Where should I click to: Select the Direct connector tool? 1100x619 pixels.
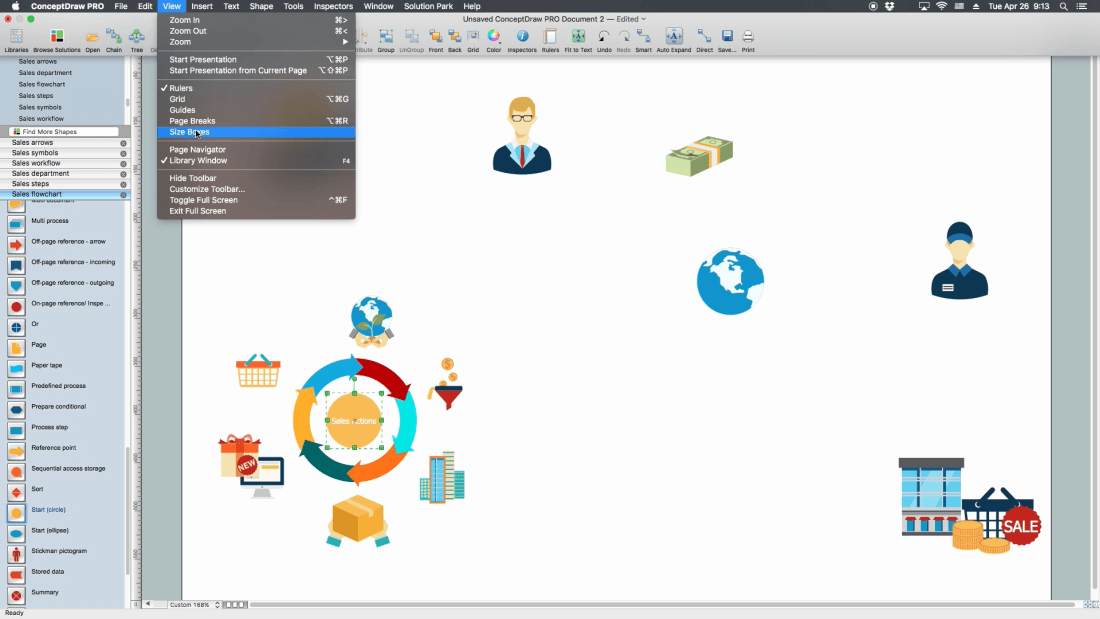704,40
